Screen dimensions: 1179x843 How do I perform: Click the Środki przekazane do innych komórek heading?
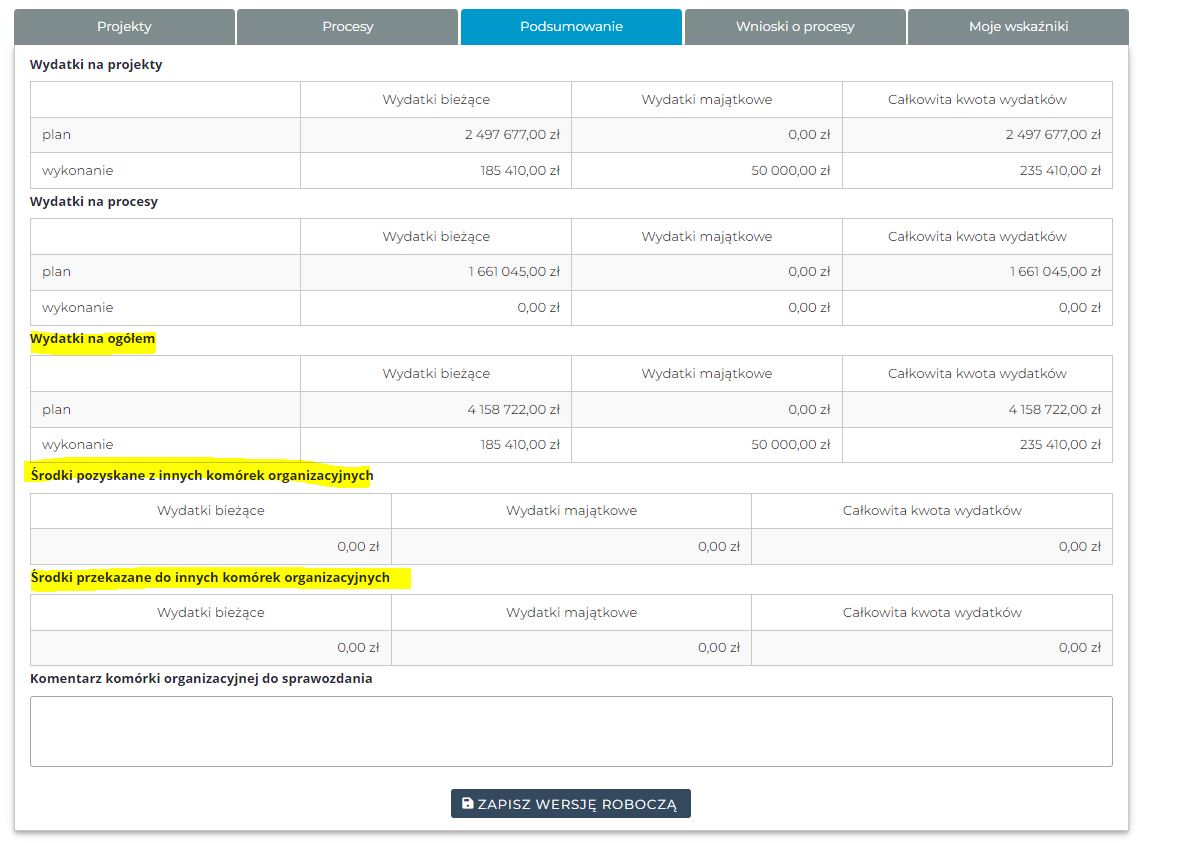point(210,578)
